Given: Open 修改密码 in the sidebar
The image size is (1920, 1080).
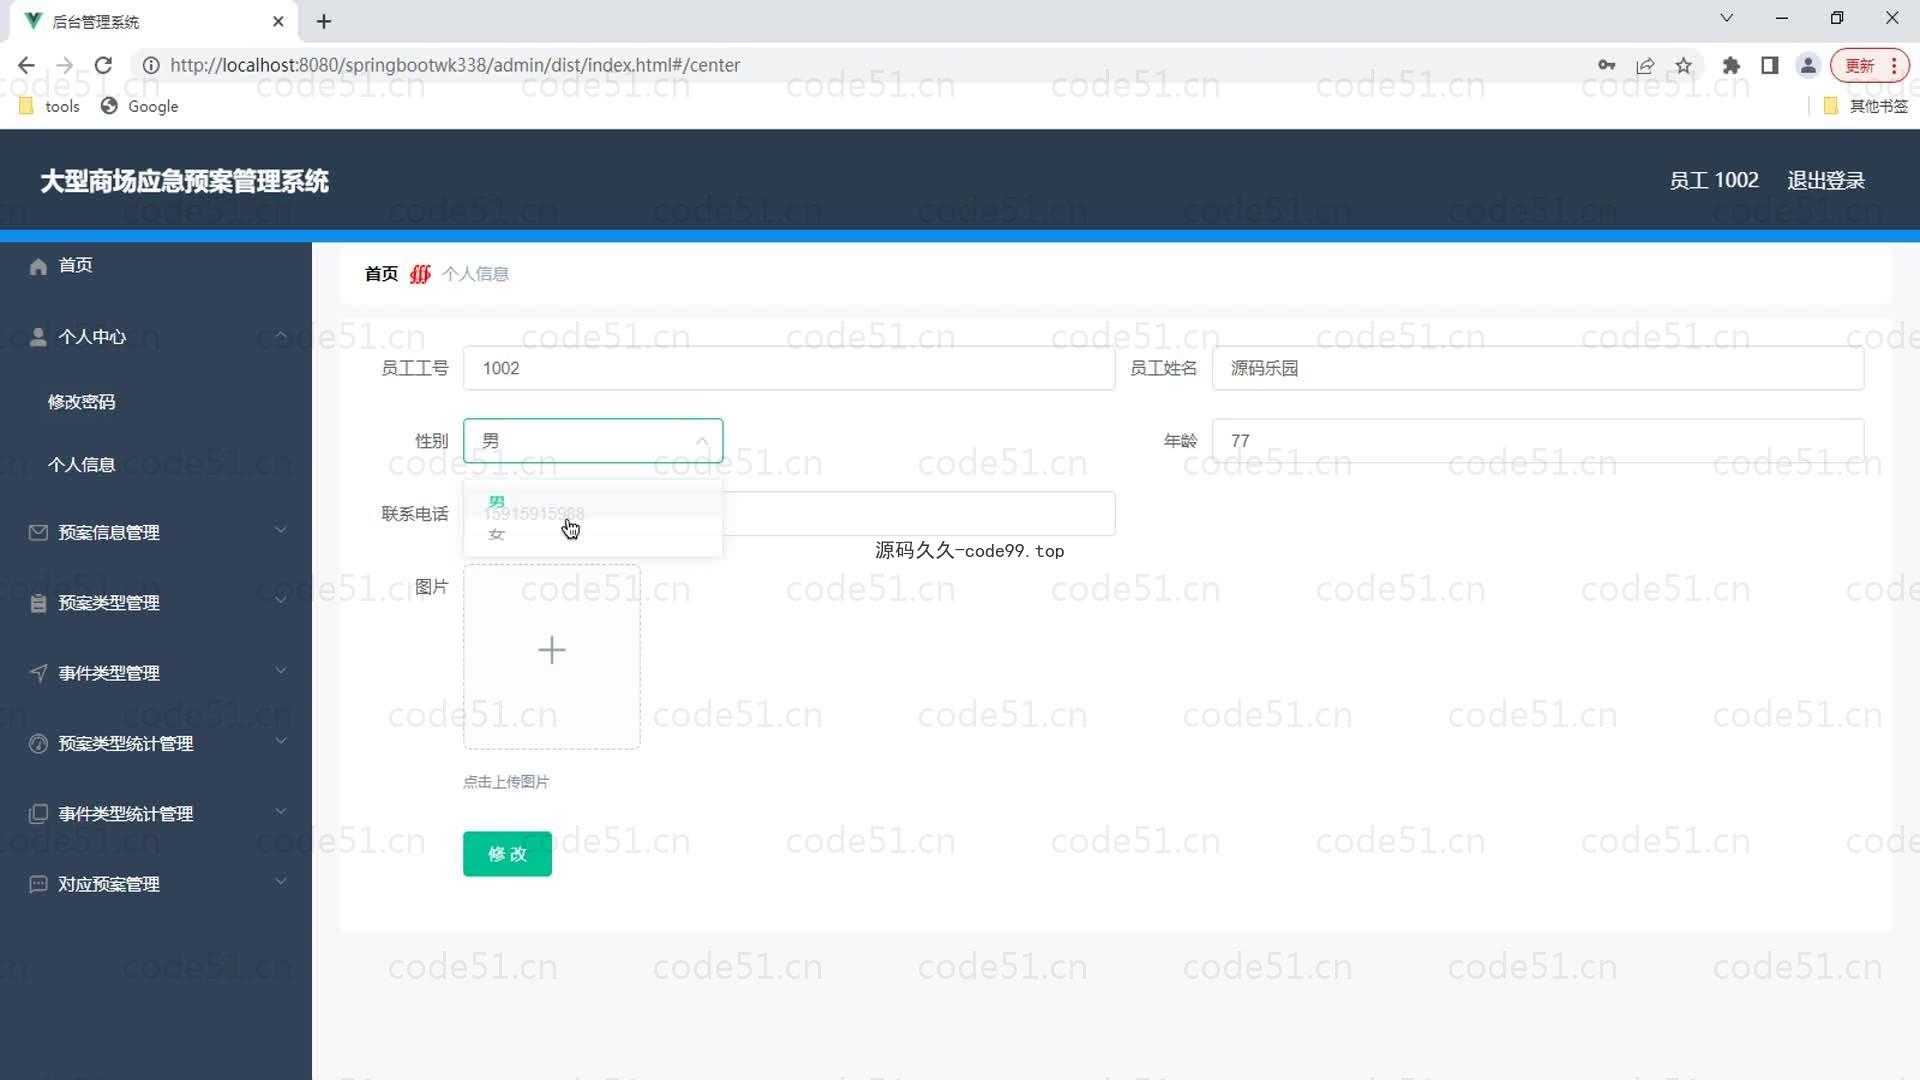Looking at the screenshot, I should coord(82,402).
